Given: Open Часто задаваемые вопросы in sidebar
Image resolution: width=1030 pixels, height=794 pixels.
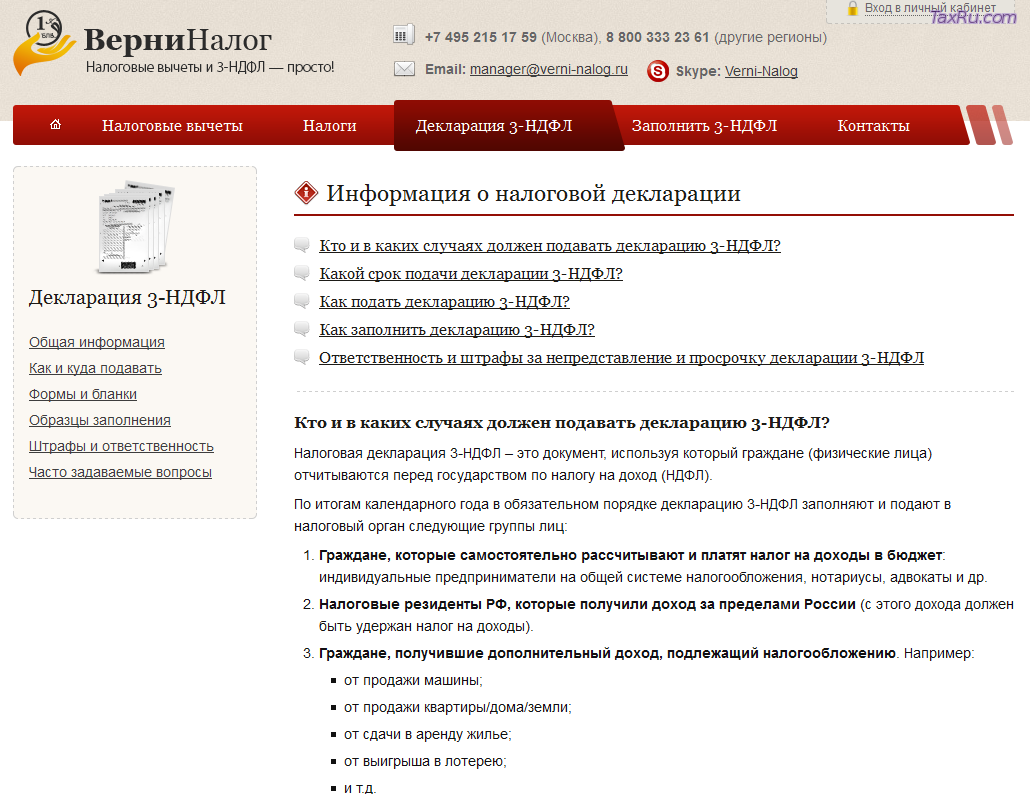Looking at the screenshot, I should click(120, 472).
